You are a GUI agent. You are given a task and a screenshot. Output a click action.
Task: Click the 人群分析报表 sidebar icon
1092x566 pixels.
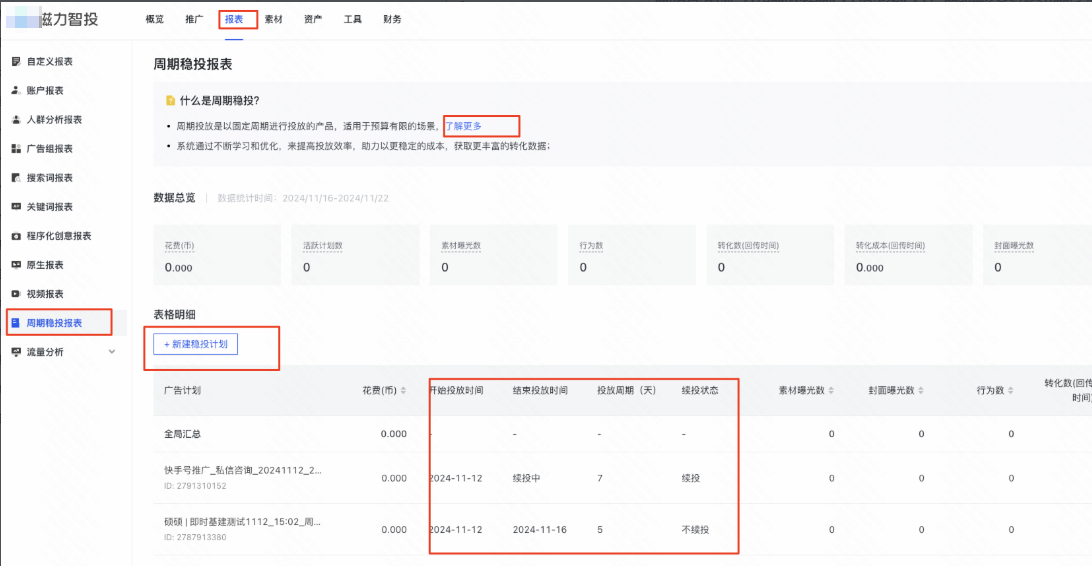click(x=16, y=120)
